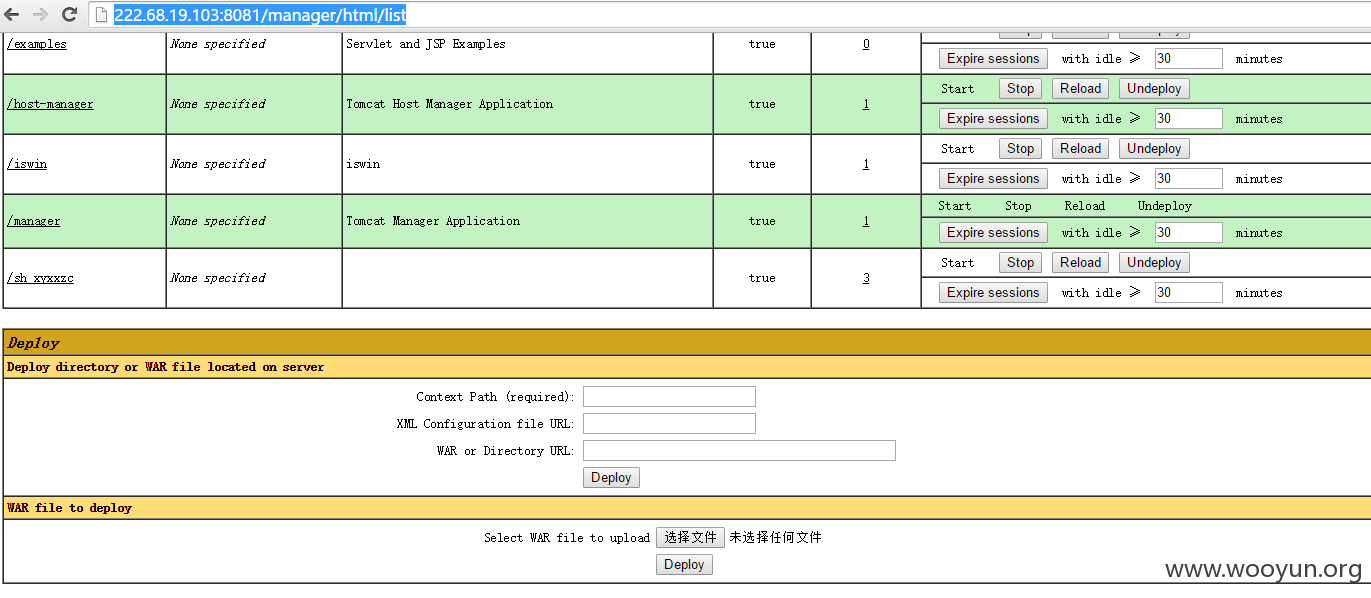The height and width of the screenshot is (598, 1371).
Task: Open the /iswin application link
Action: (27, 164)
